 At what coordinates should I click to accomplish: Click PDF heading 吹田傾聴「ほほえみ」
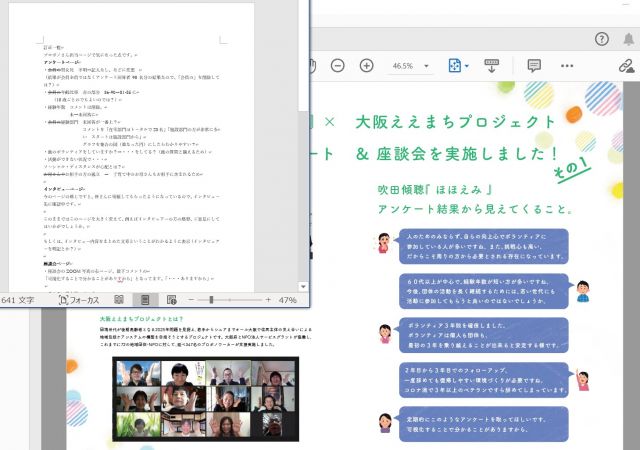click(435, 189)
